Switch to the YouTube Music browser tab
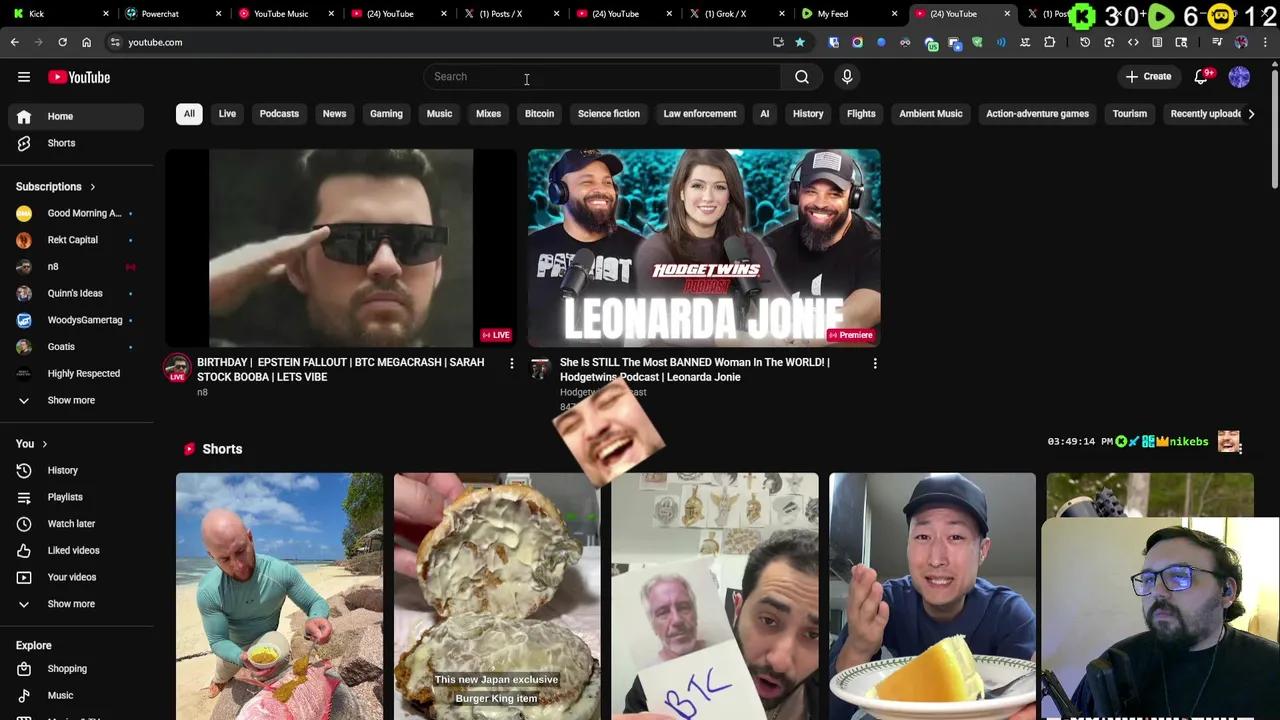 pos(285,14)
